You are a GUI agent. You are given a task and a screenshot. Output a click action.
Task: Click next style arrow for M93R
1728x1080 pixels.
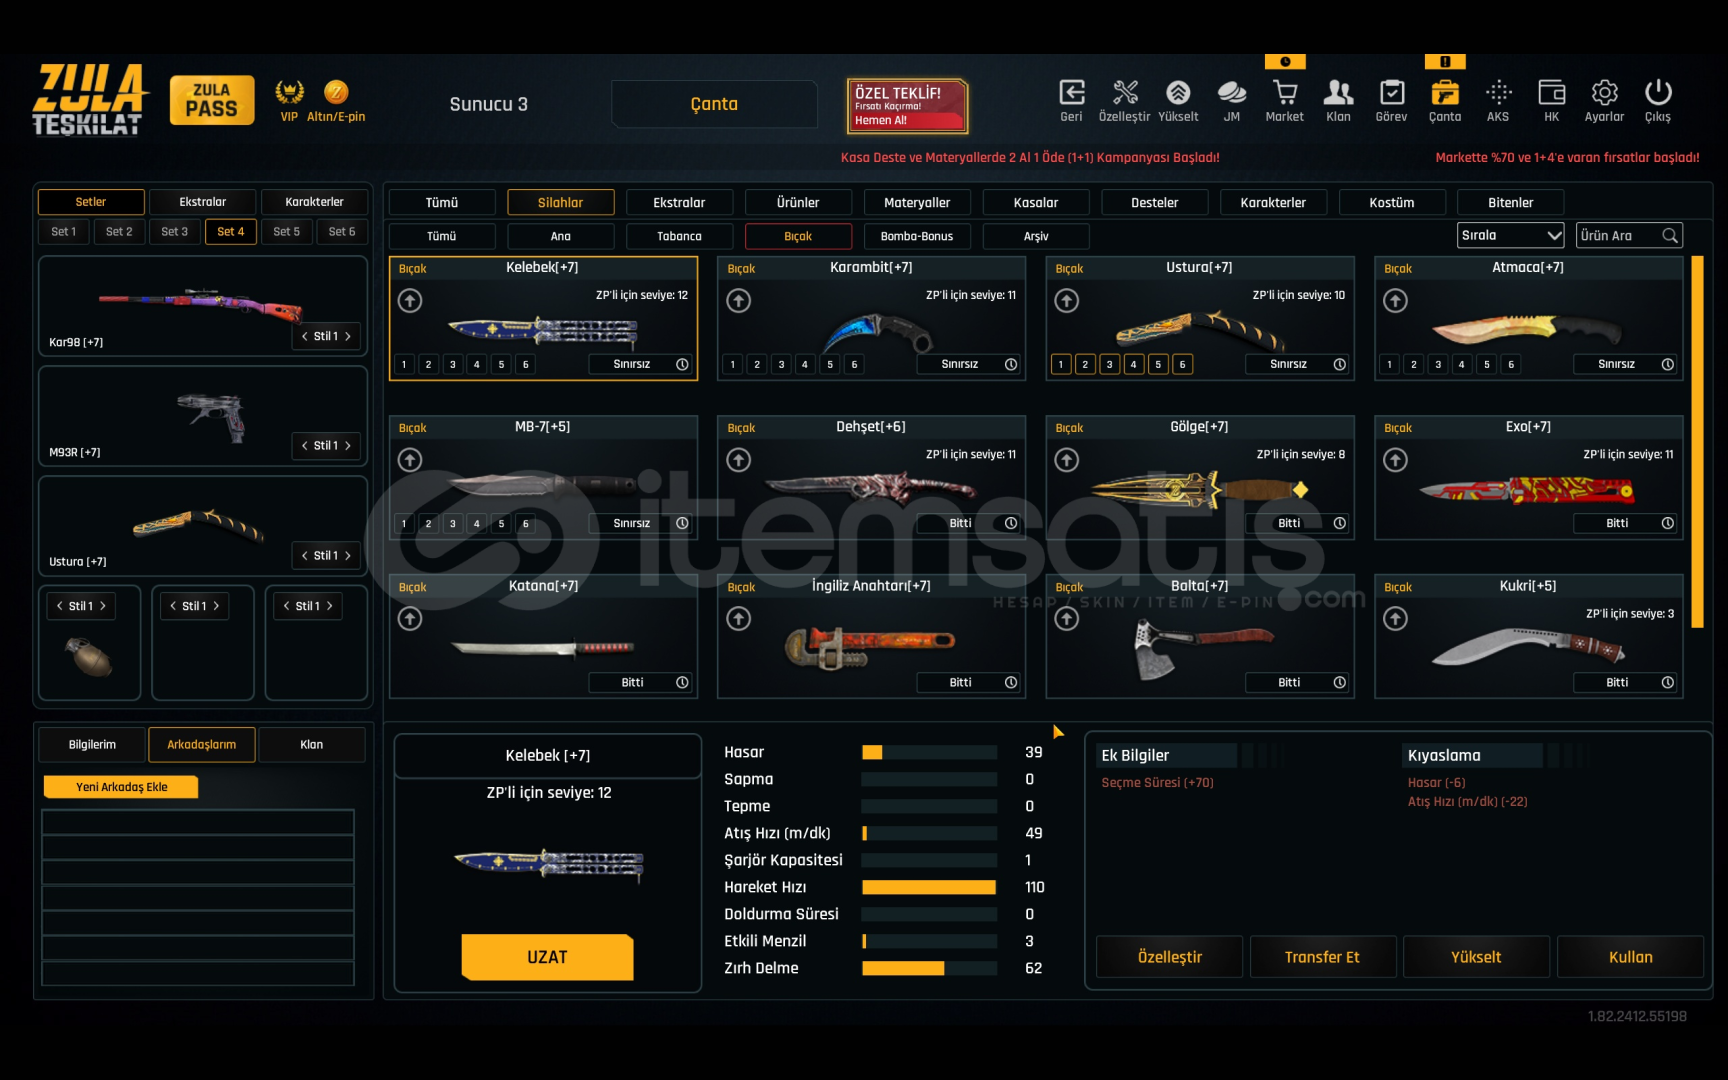tap(348, 446)
